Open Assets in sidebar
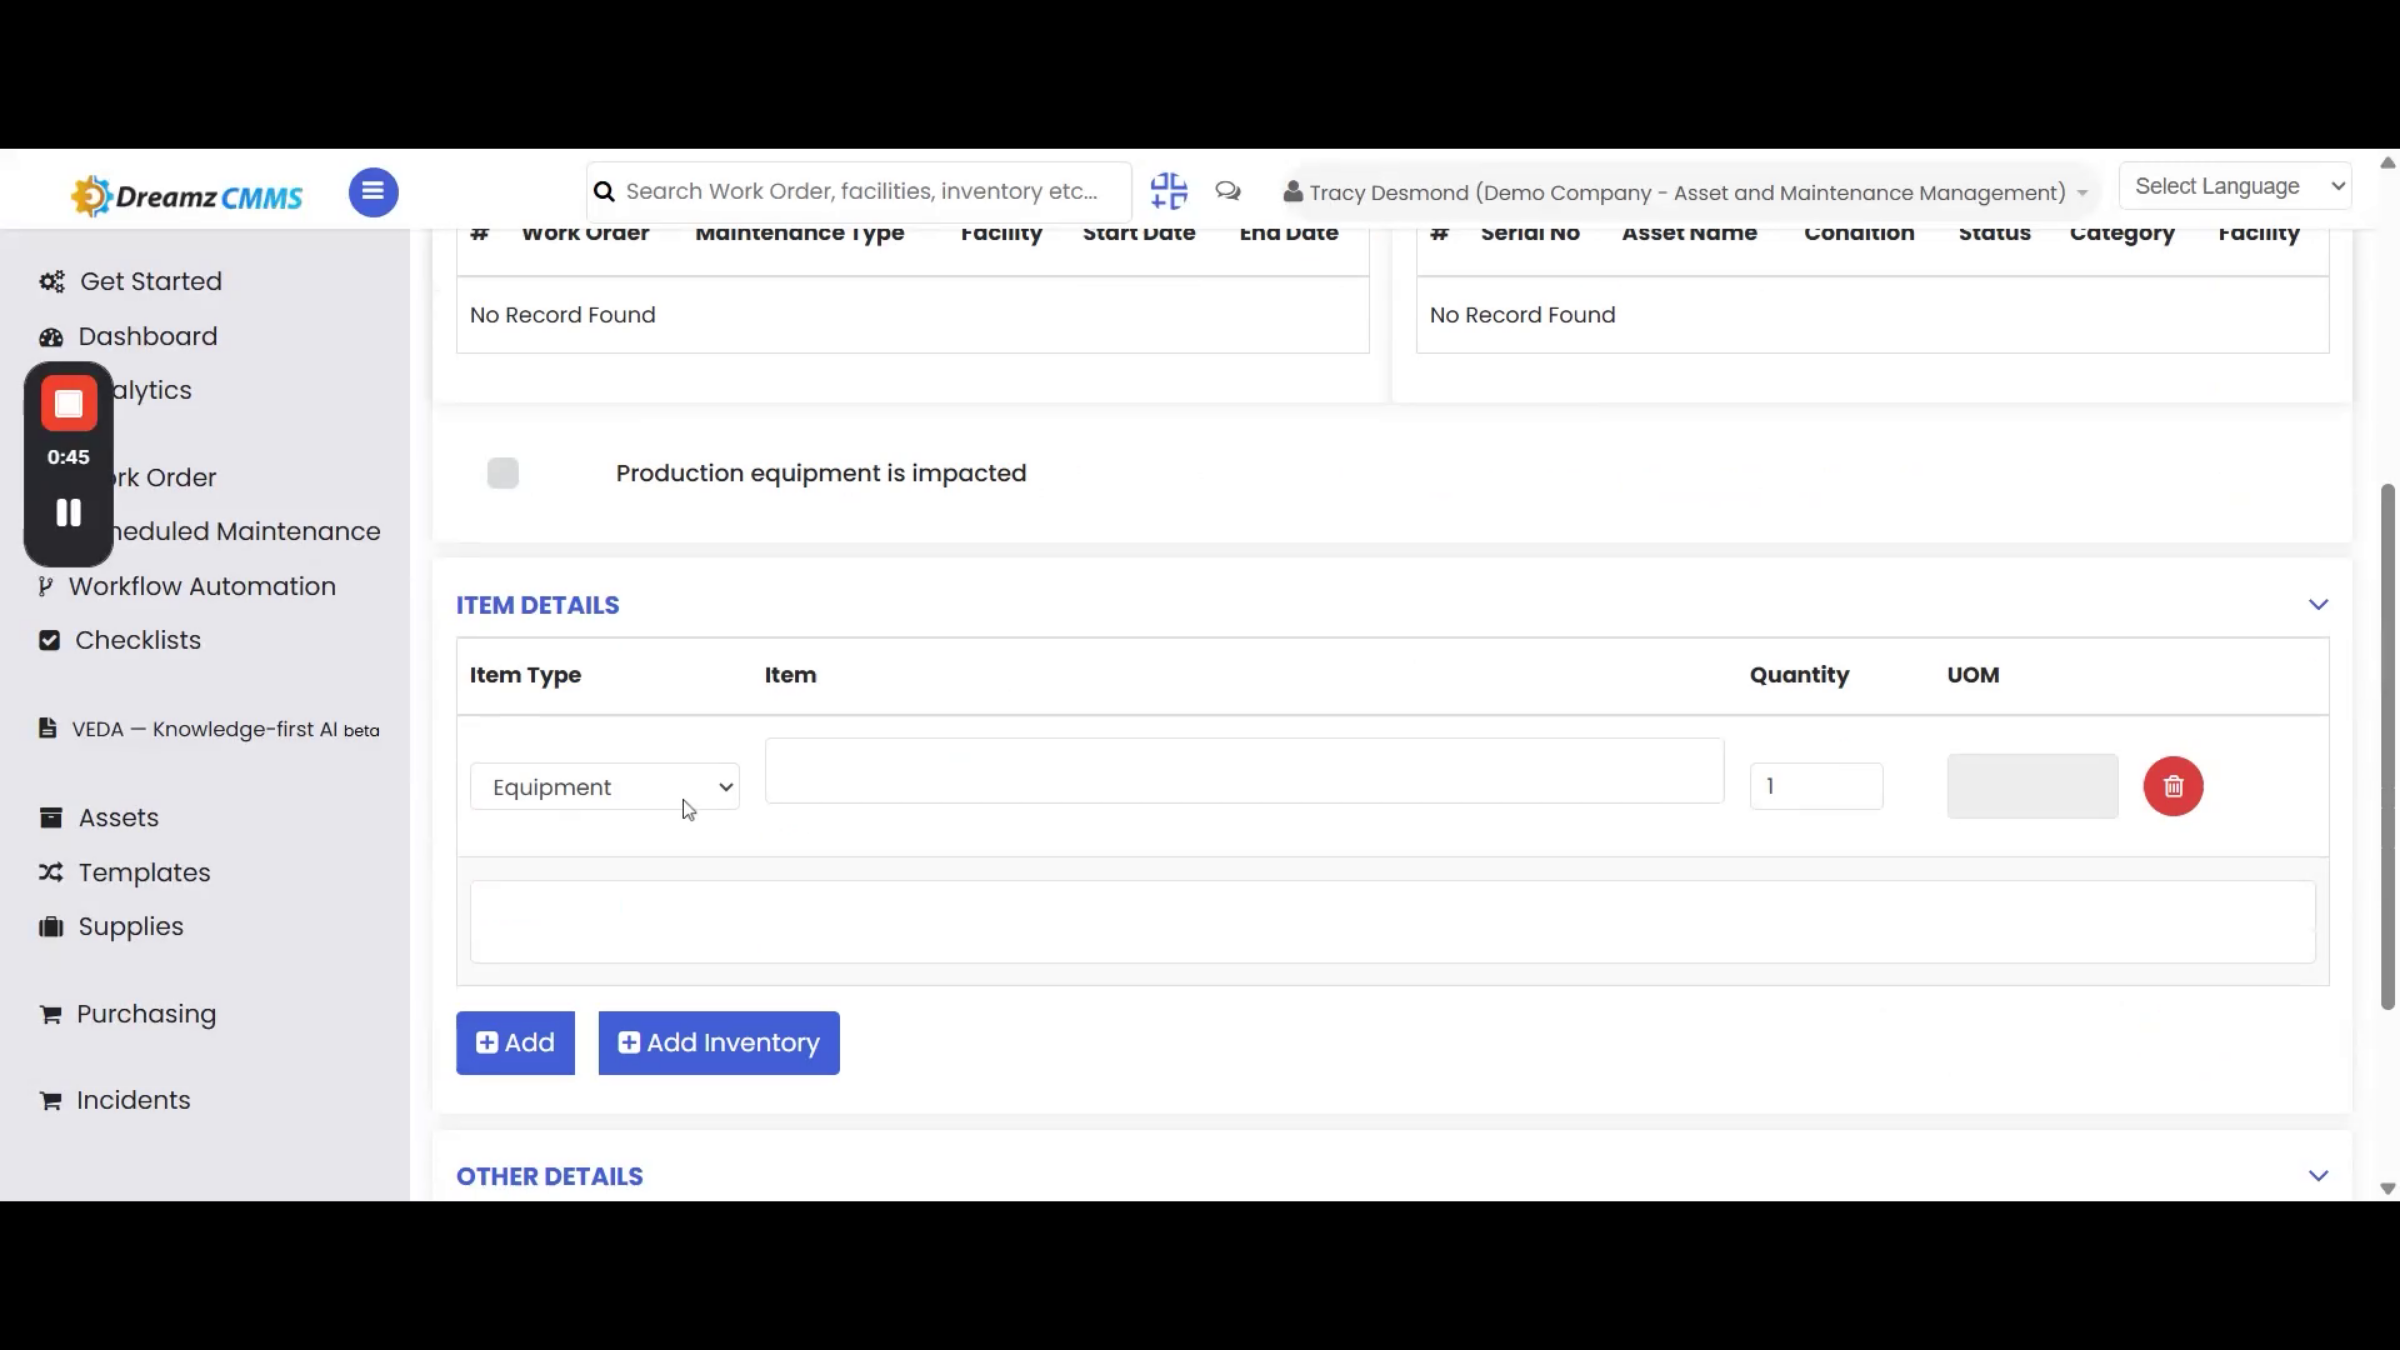2400x1350 pixels. click(x=118, y=818)
